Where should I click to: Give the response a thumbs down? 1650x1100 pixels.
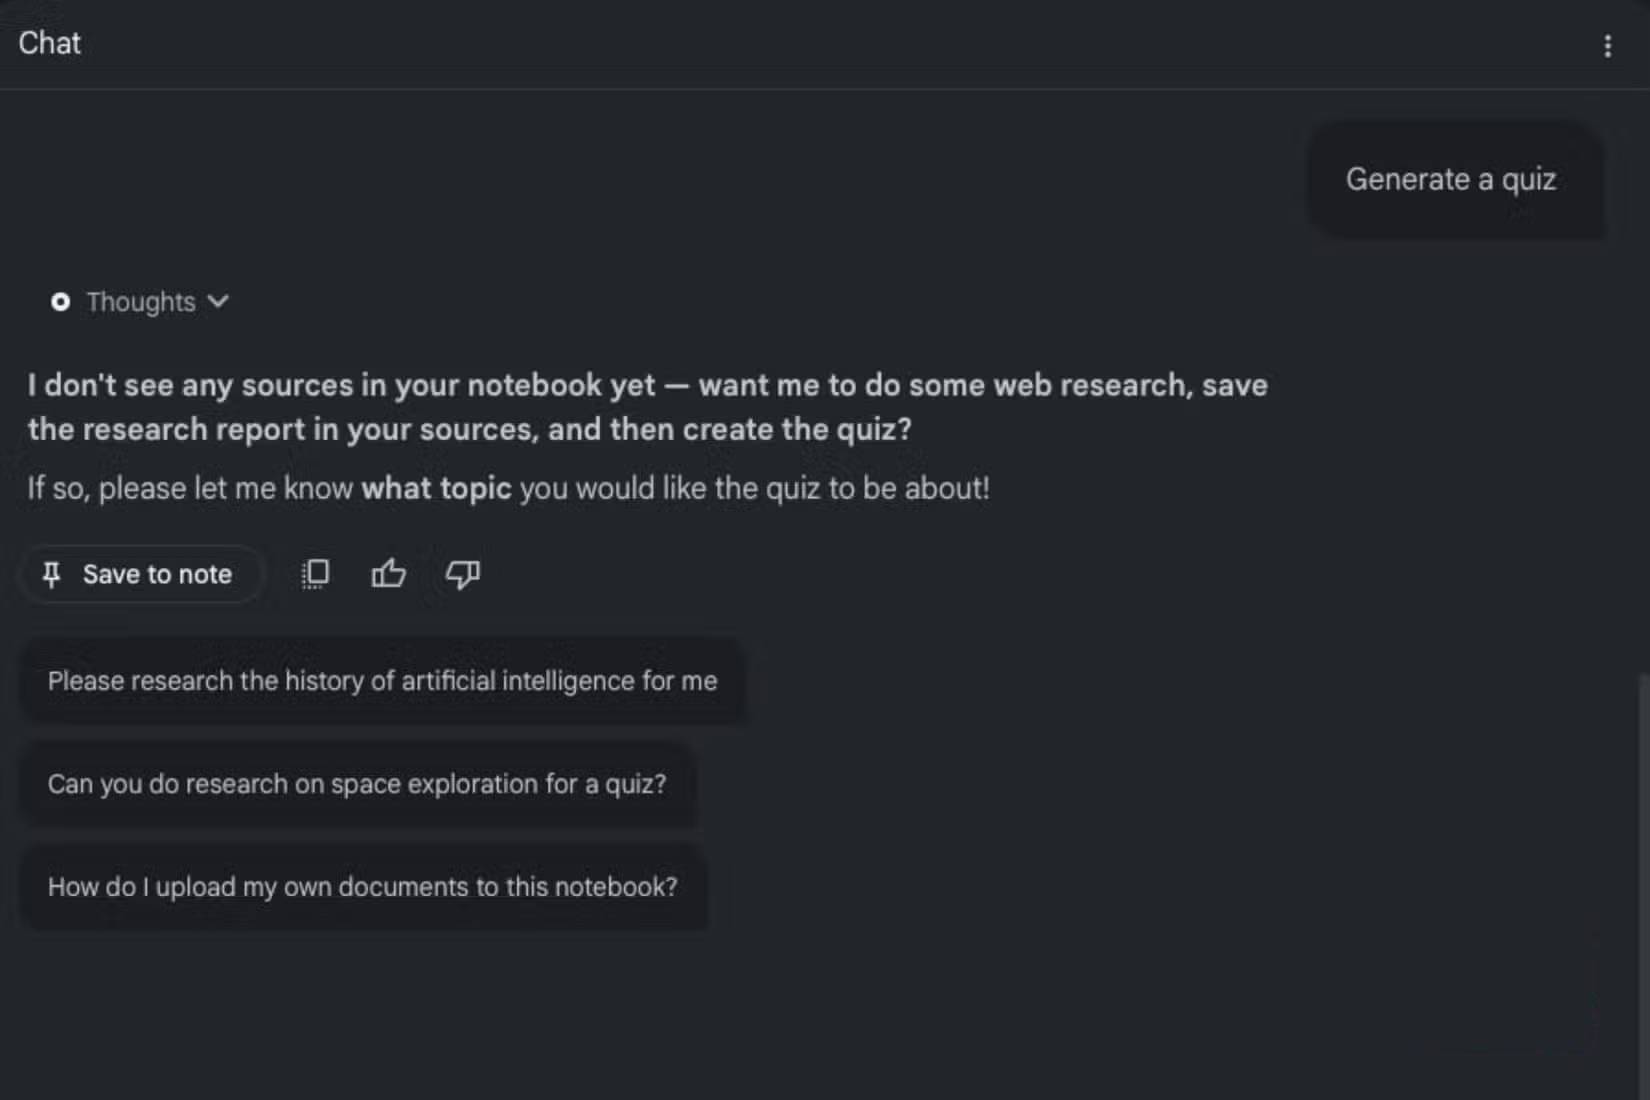click(x=462, y=574)
